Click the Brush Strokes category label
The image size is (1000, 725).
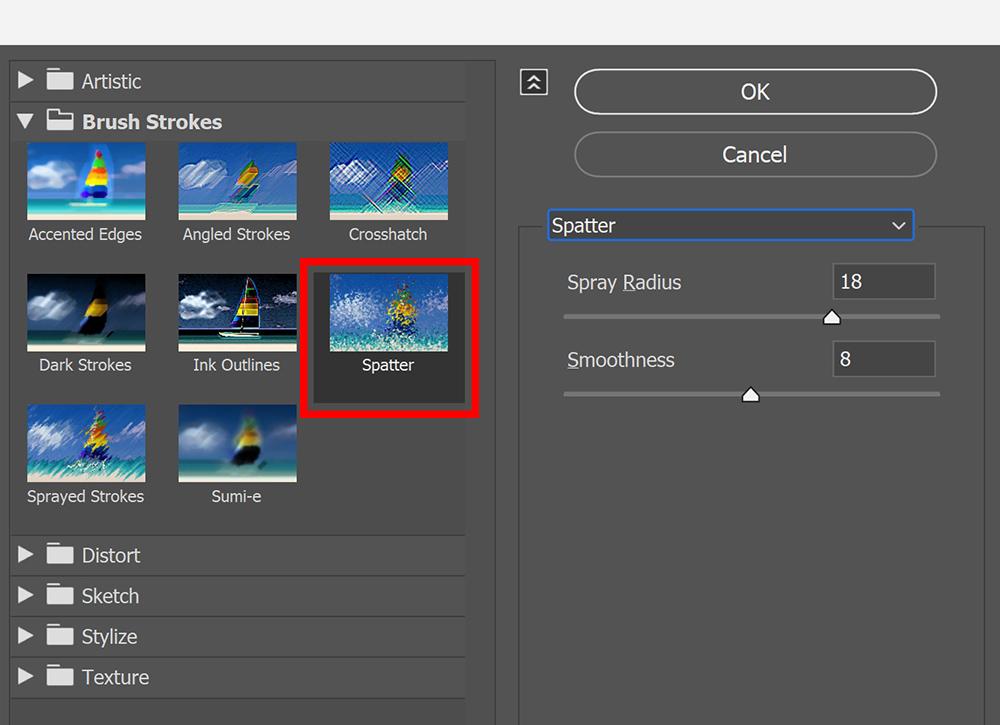(x=152, y=122)
